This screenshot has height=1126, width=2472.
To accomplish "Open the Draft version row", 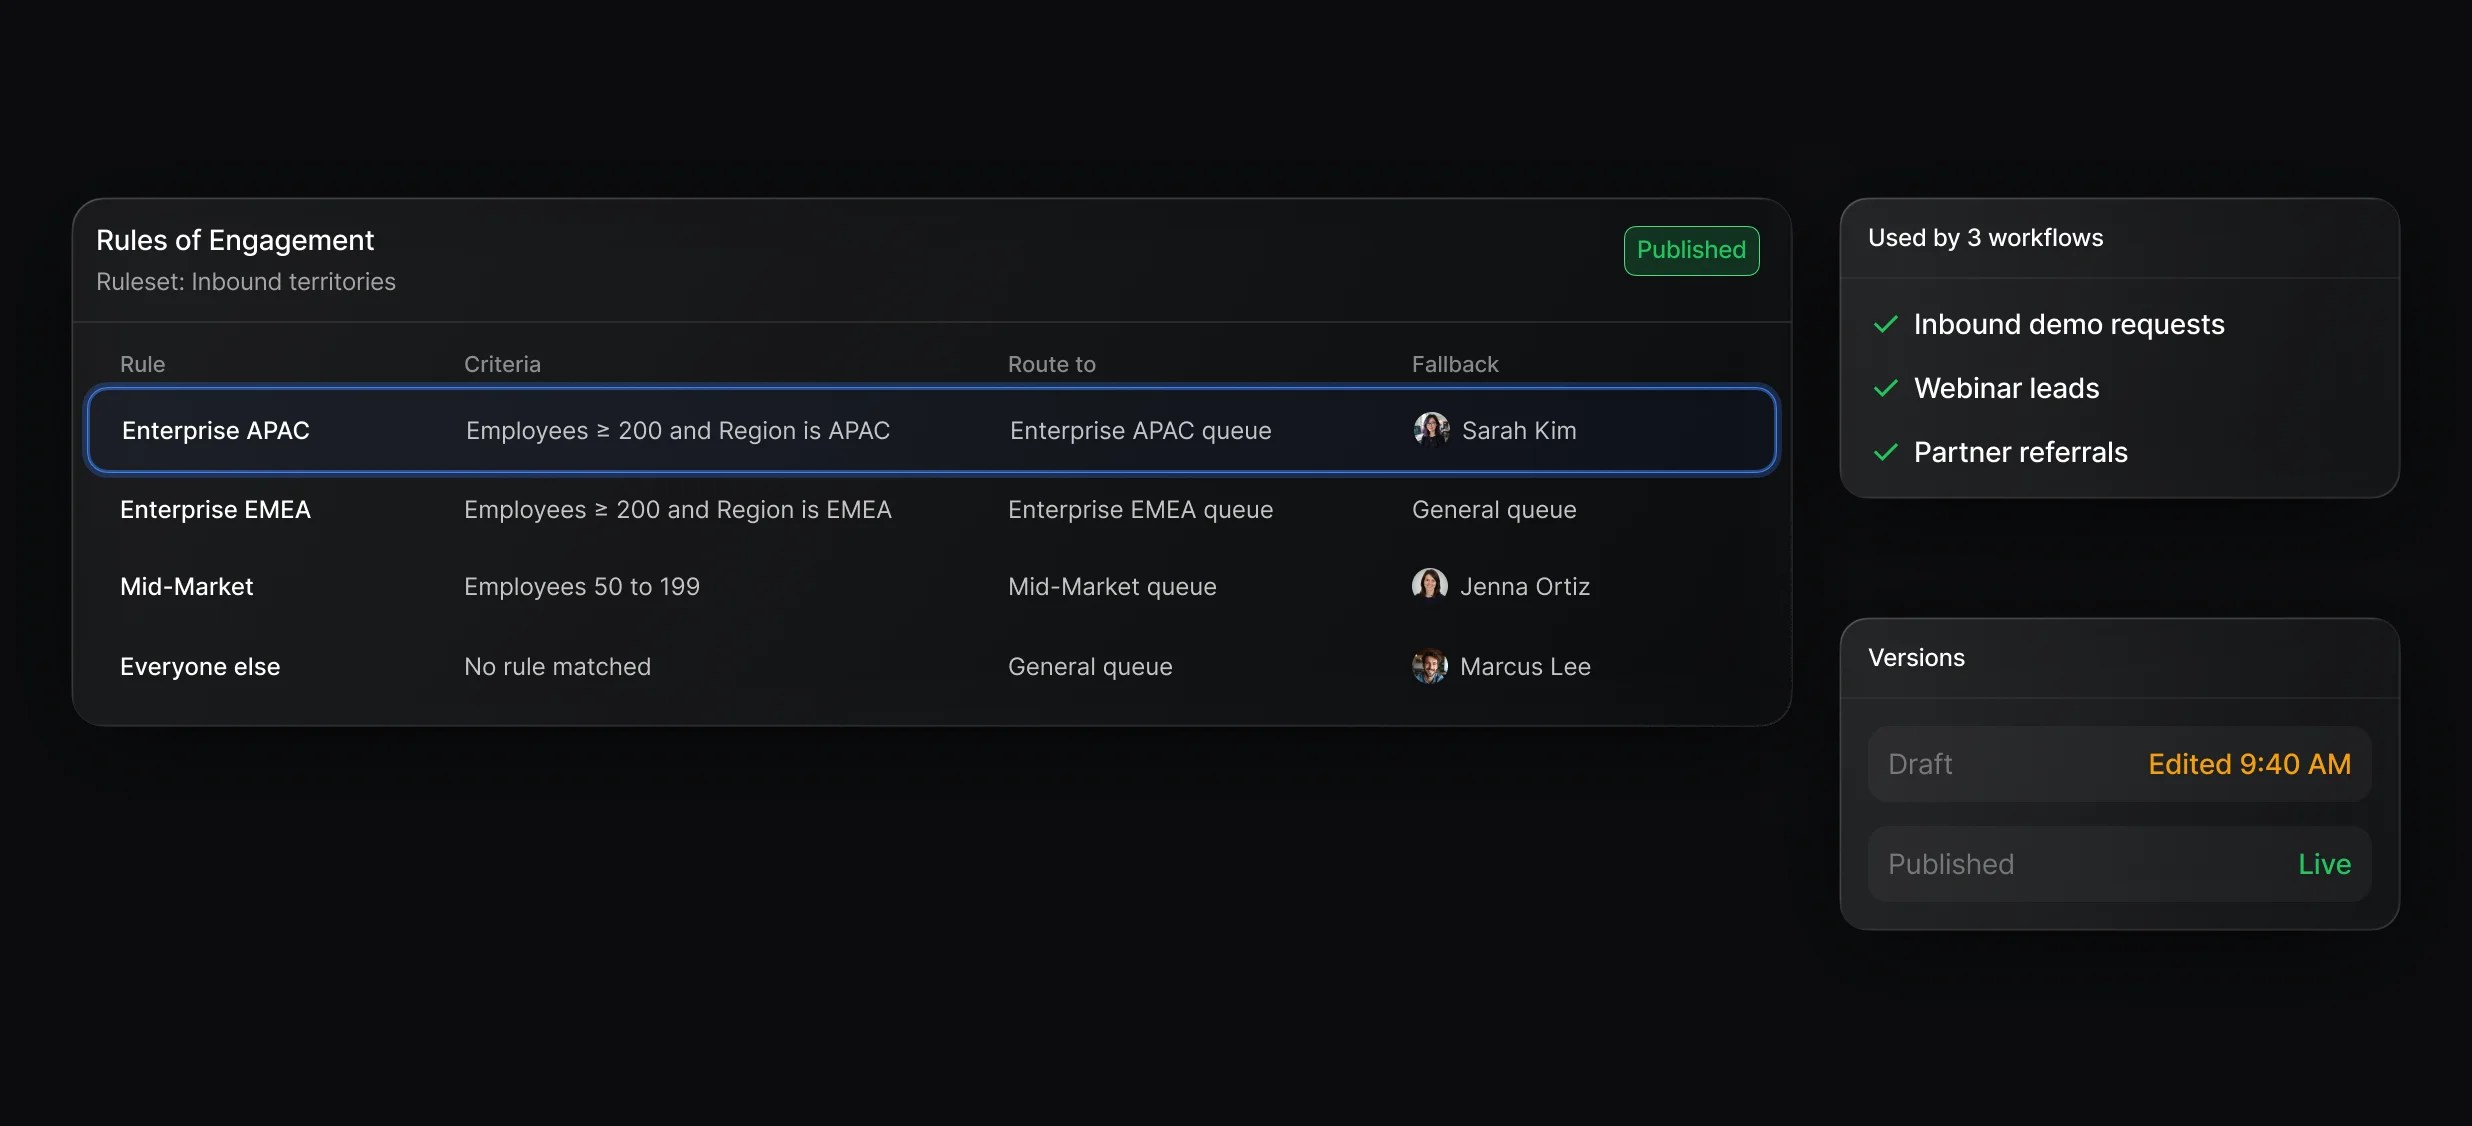I will tap(2119, 764).
